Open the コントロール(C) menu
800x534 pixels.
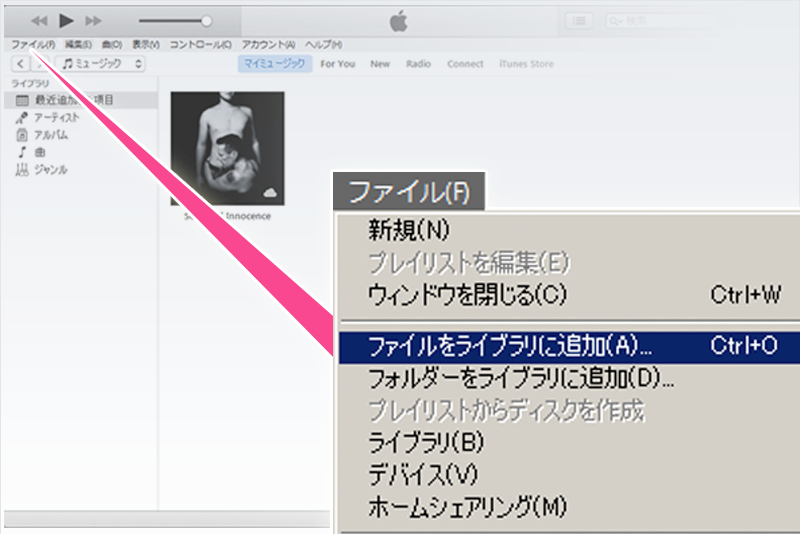click(x=201, y=45)
